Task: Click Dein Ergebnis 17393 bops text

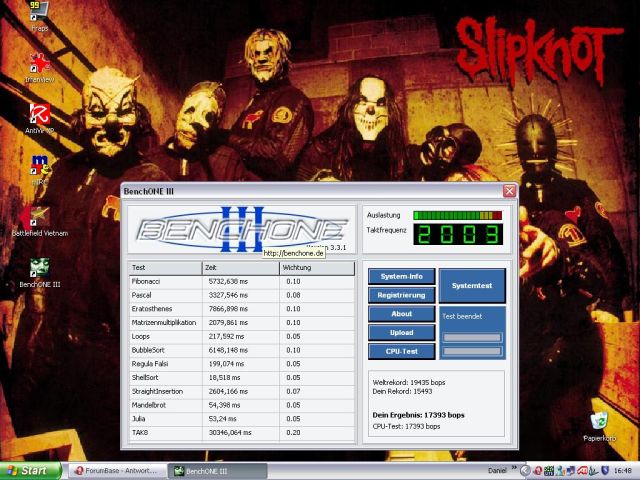Action: [418, 415]
